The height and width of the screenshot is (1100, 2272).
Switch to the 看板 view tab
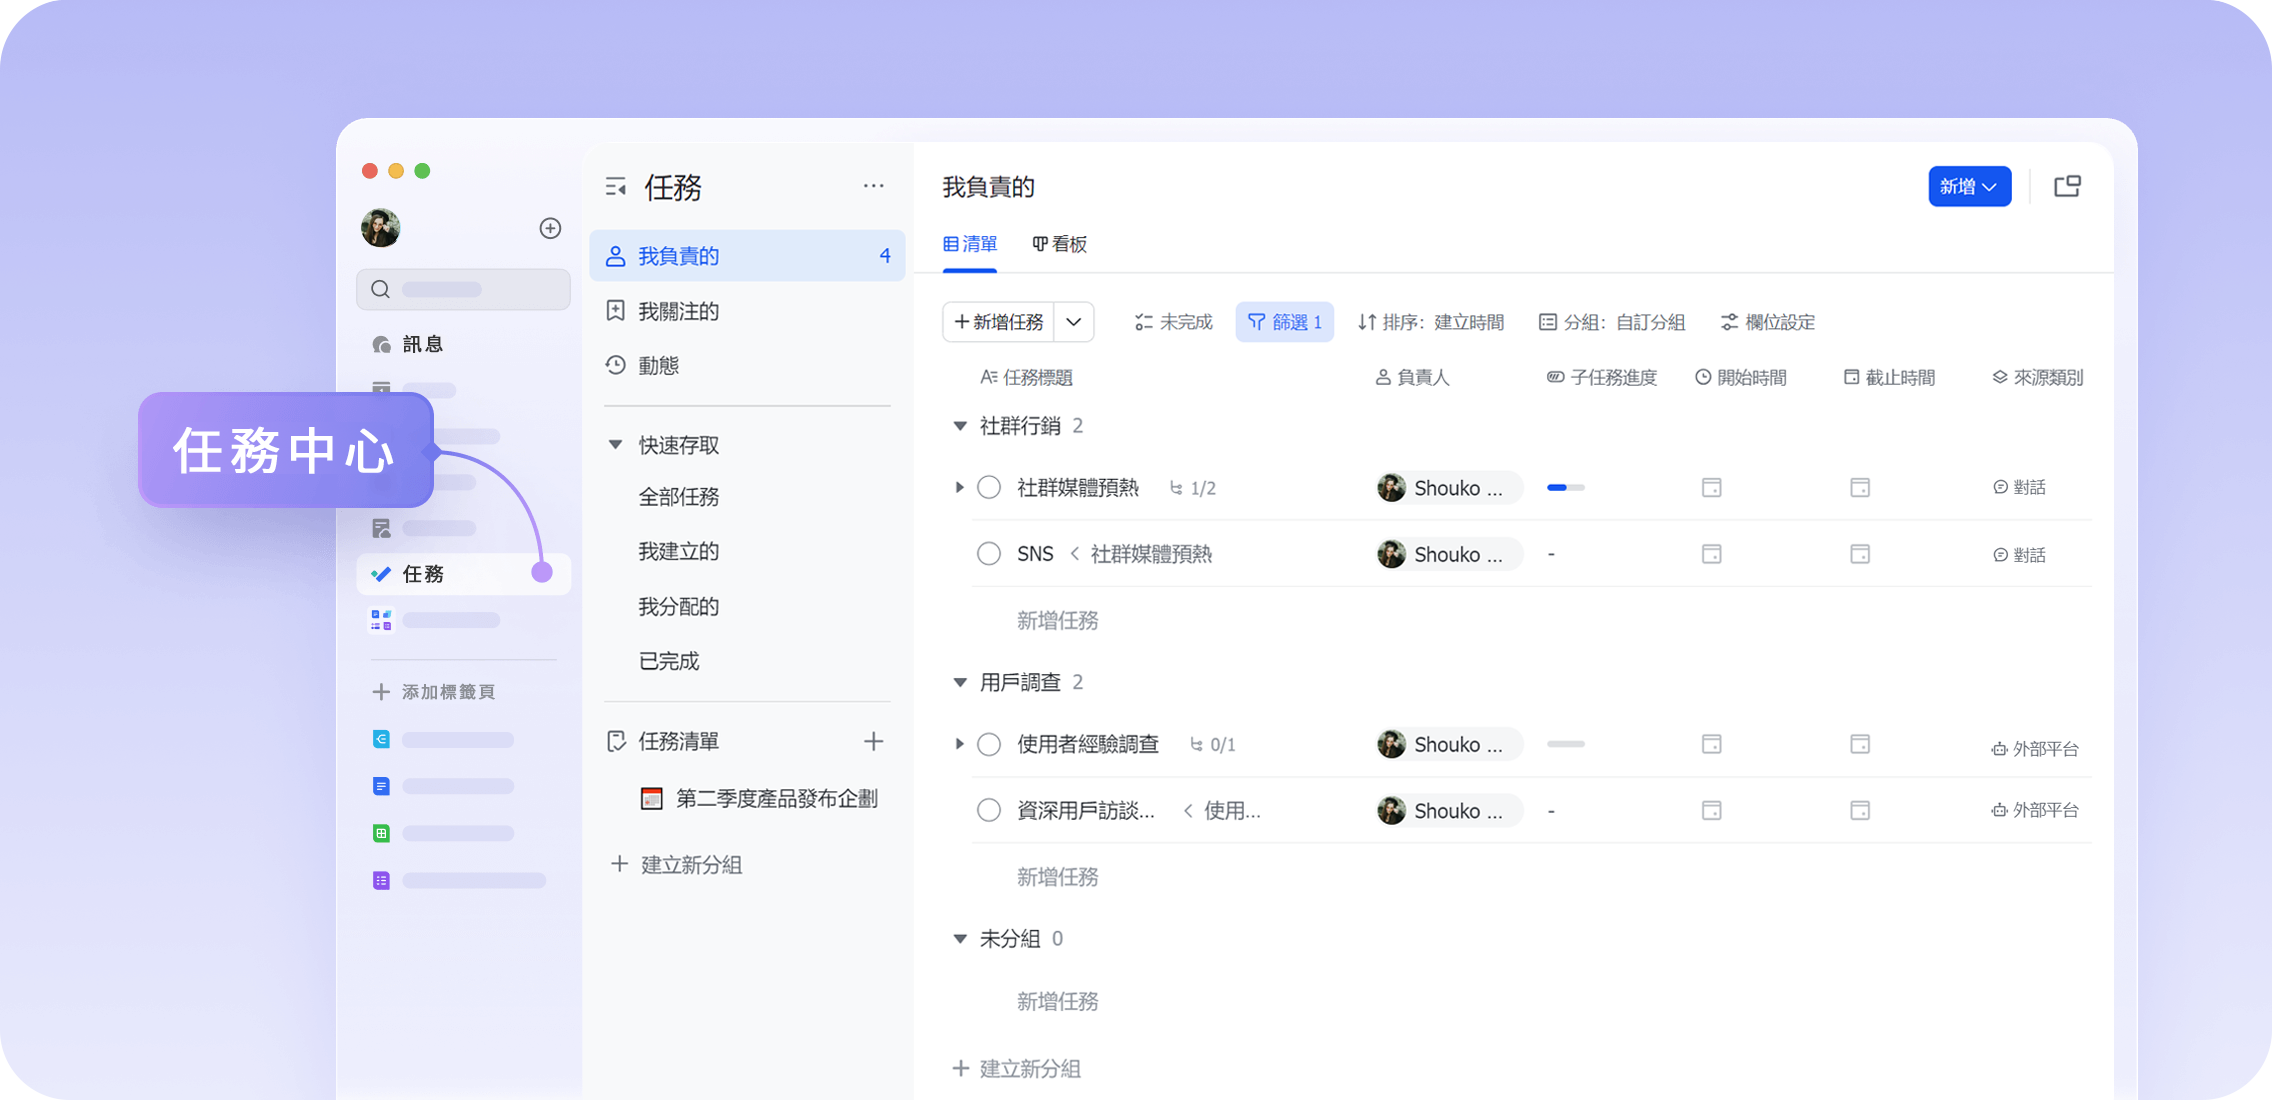[x=1060, y=244]
